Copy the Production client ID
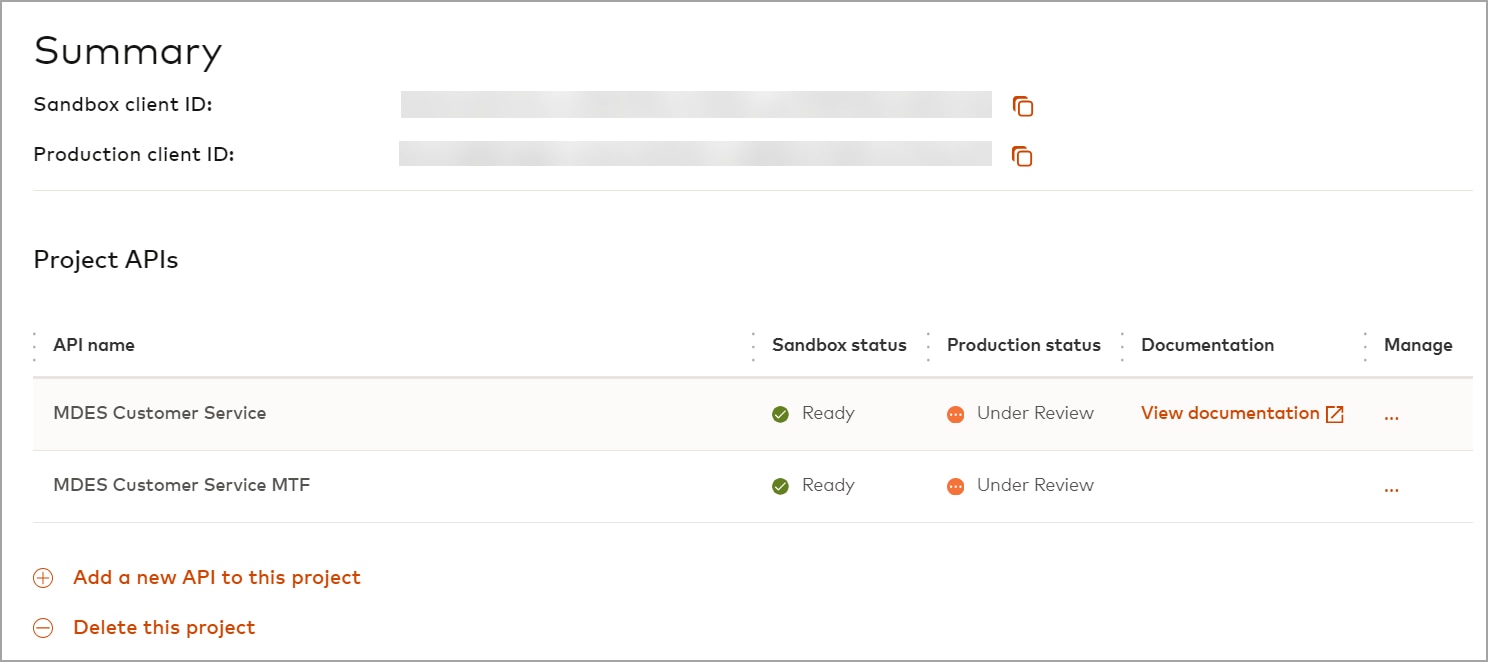The image size is (1488, 662). (x=1021, y=156)
